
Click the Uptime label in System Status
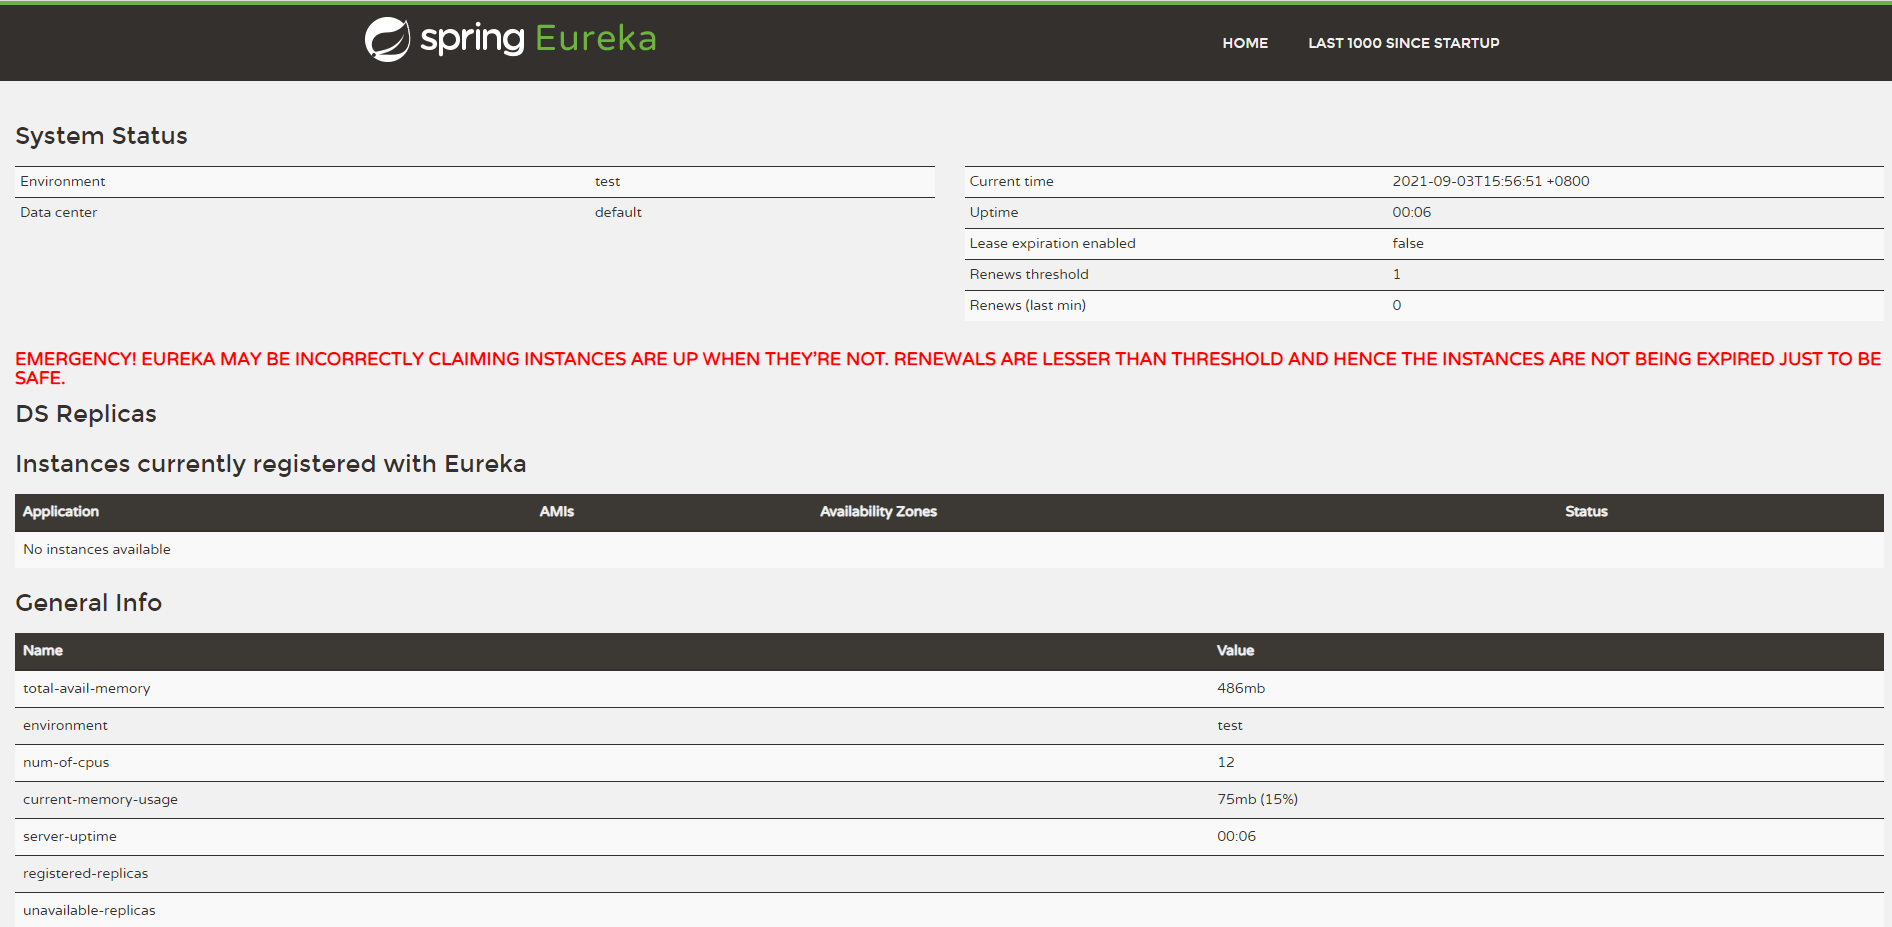pos(994,212)
